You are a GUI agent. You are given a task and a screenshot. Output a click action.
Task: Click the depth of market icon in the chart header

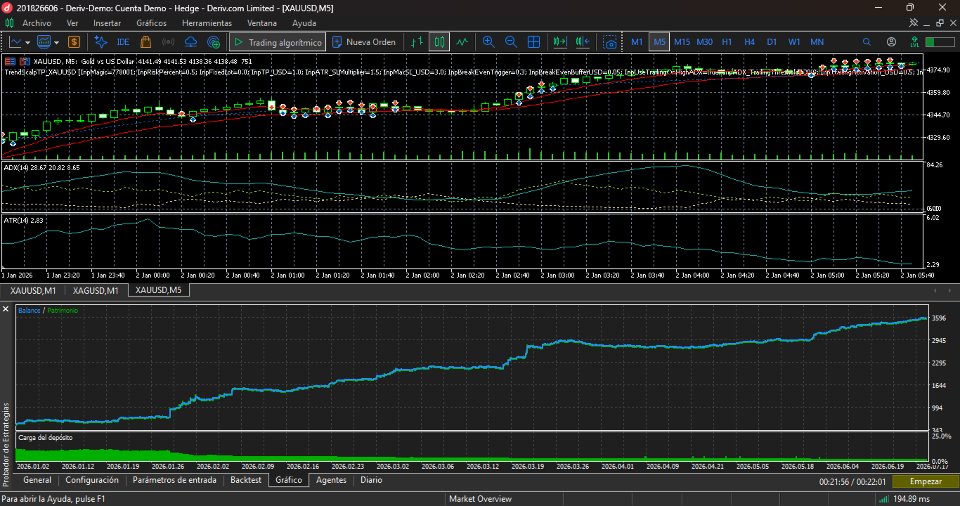point(10,61)
